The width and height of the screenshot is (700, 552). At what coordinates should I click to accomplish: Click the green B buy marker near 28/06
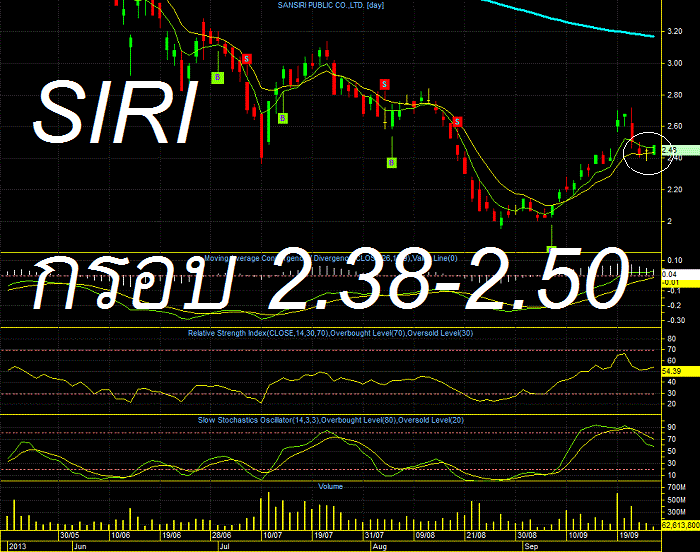click(217, 77)
